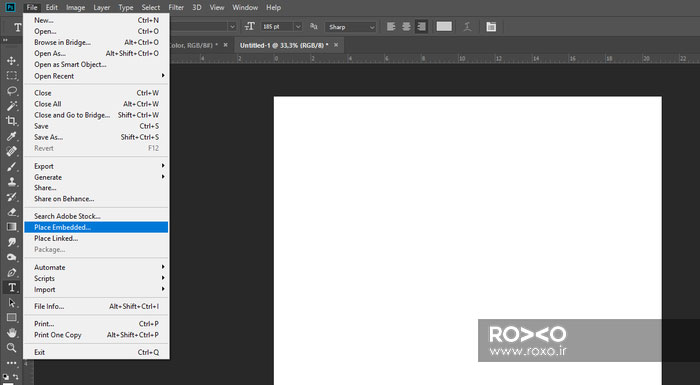Select the Move tool
The image size is (700, 385).
(x=12, y=60)
